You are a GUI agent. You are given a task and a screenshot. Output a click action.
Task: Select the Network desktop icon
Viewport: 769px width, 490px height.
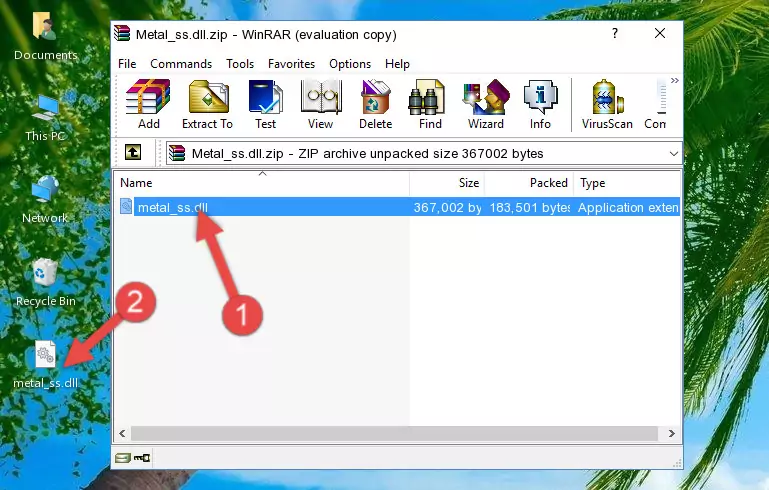tap(45, 200)
